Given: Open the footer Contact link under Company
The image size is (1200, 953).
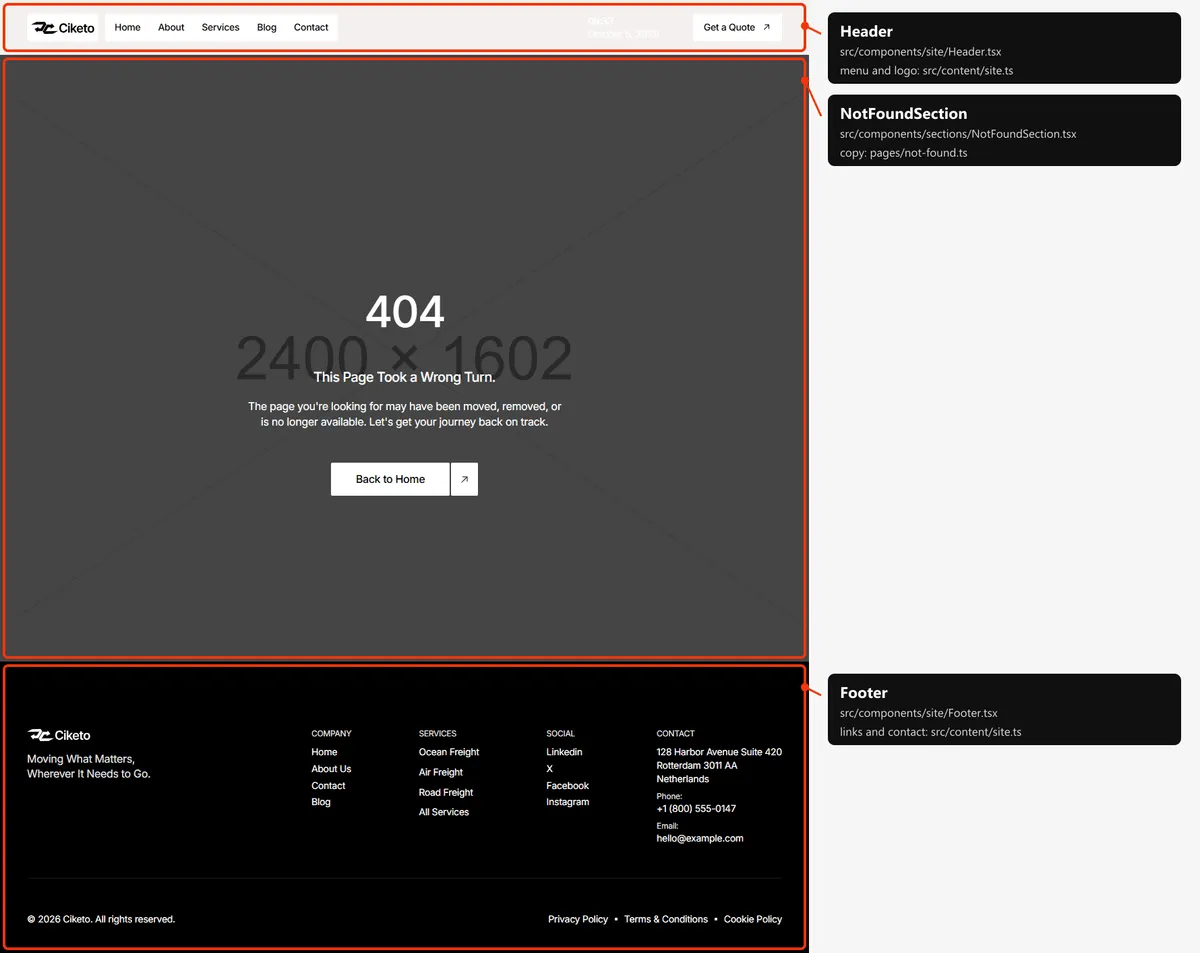Looking at the screenshot, I should [328, 786].
